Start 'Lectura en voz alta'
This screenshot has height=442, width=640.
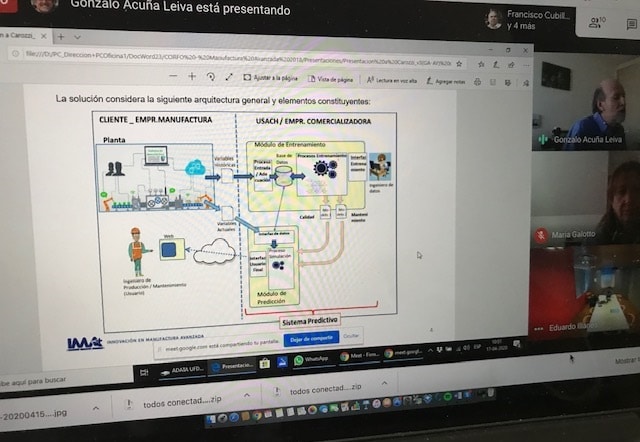[x=392, y=80]
